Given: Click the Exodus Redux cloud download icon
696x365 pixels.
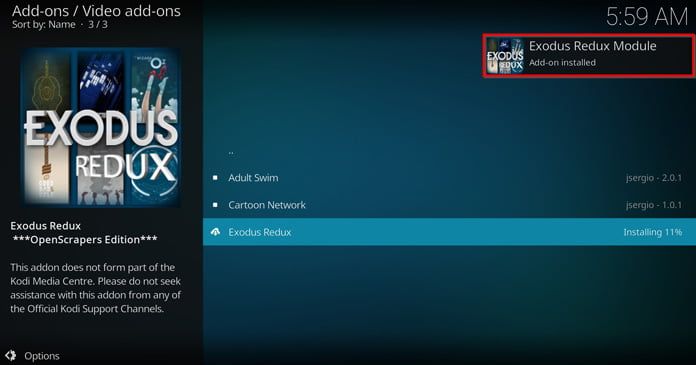Looking at the screenshot, I should coord(215,232).
